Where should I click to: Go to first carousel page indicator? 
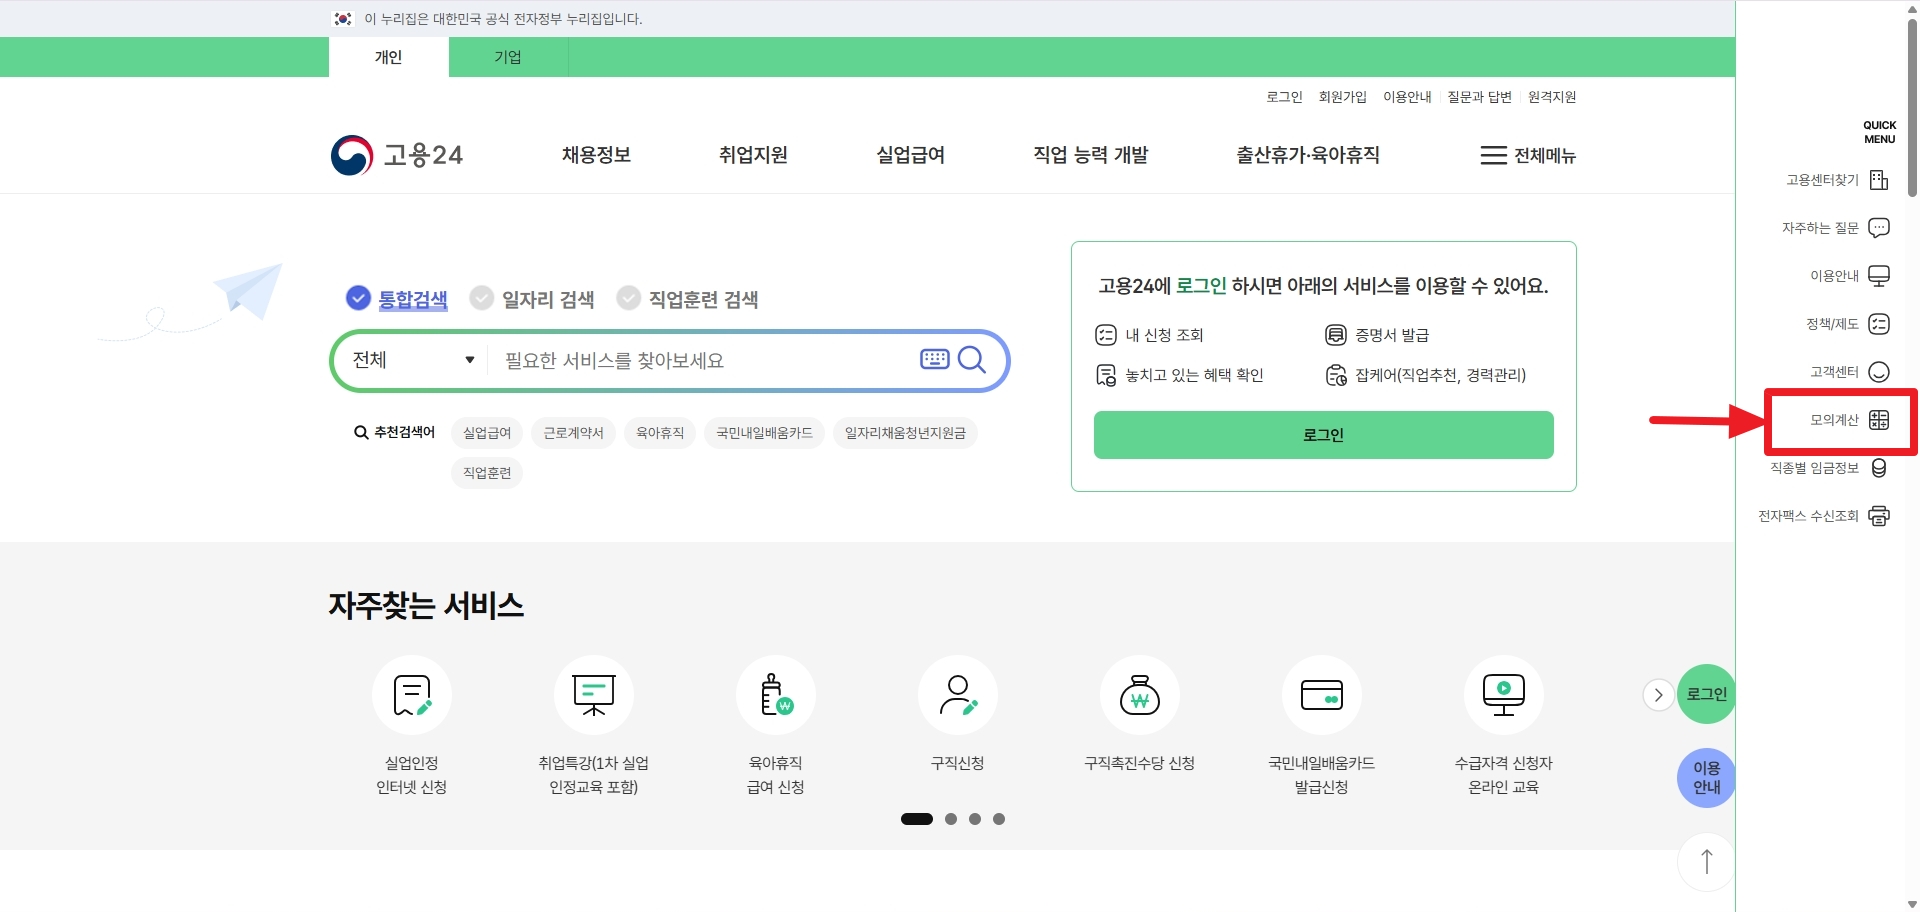click(917, 819)
